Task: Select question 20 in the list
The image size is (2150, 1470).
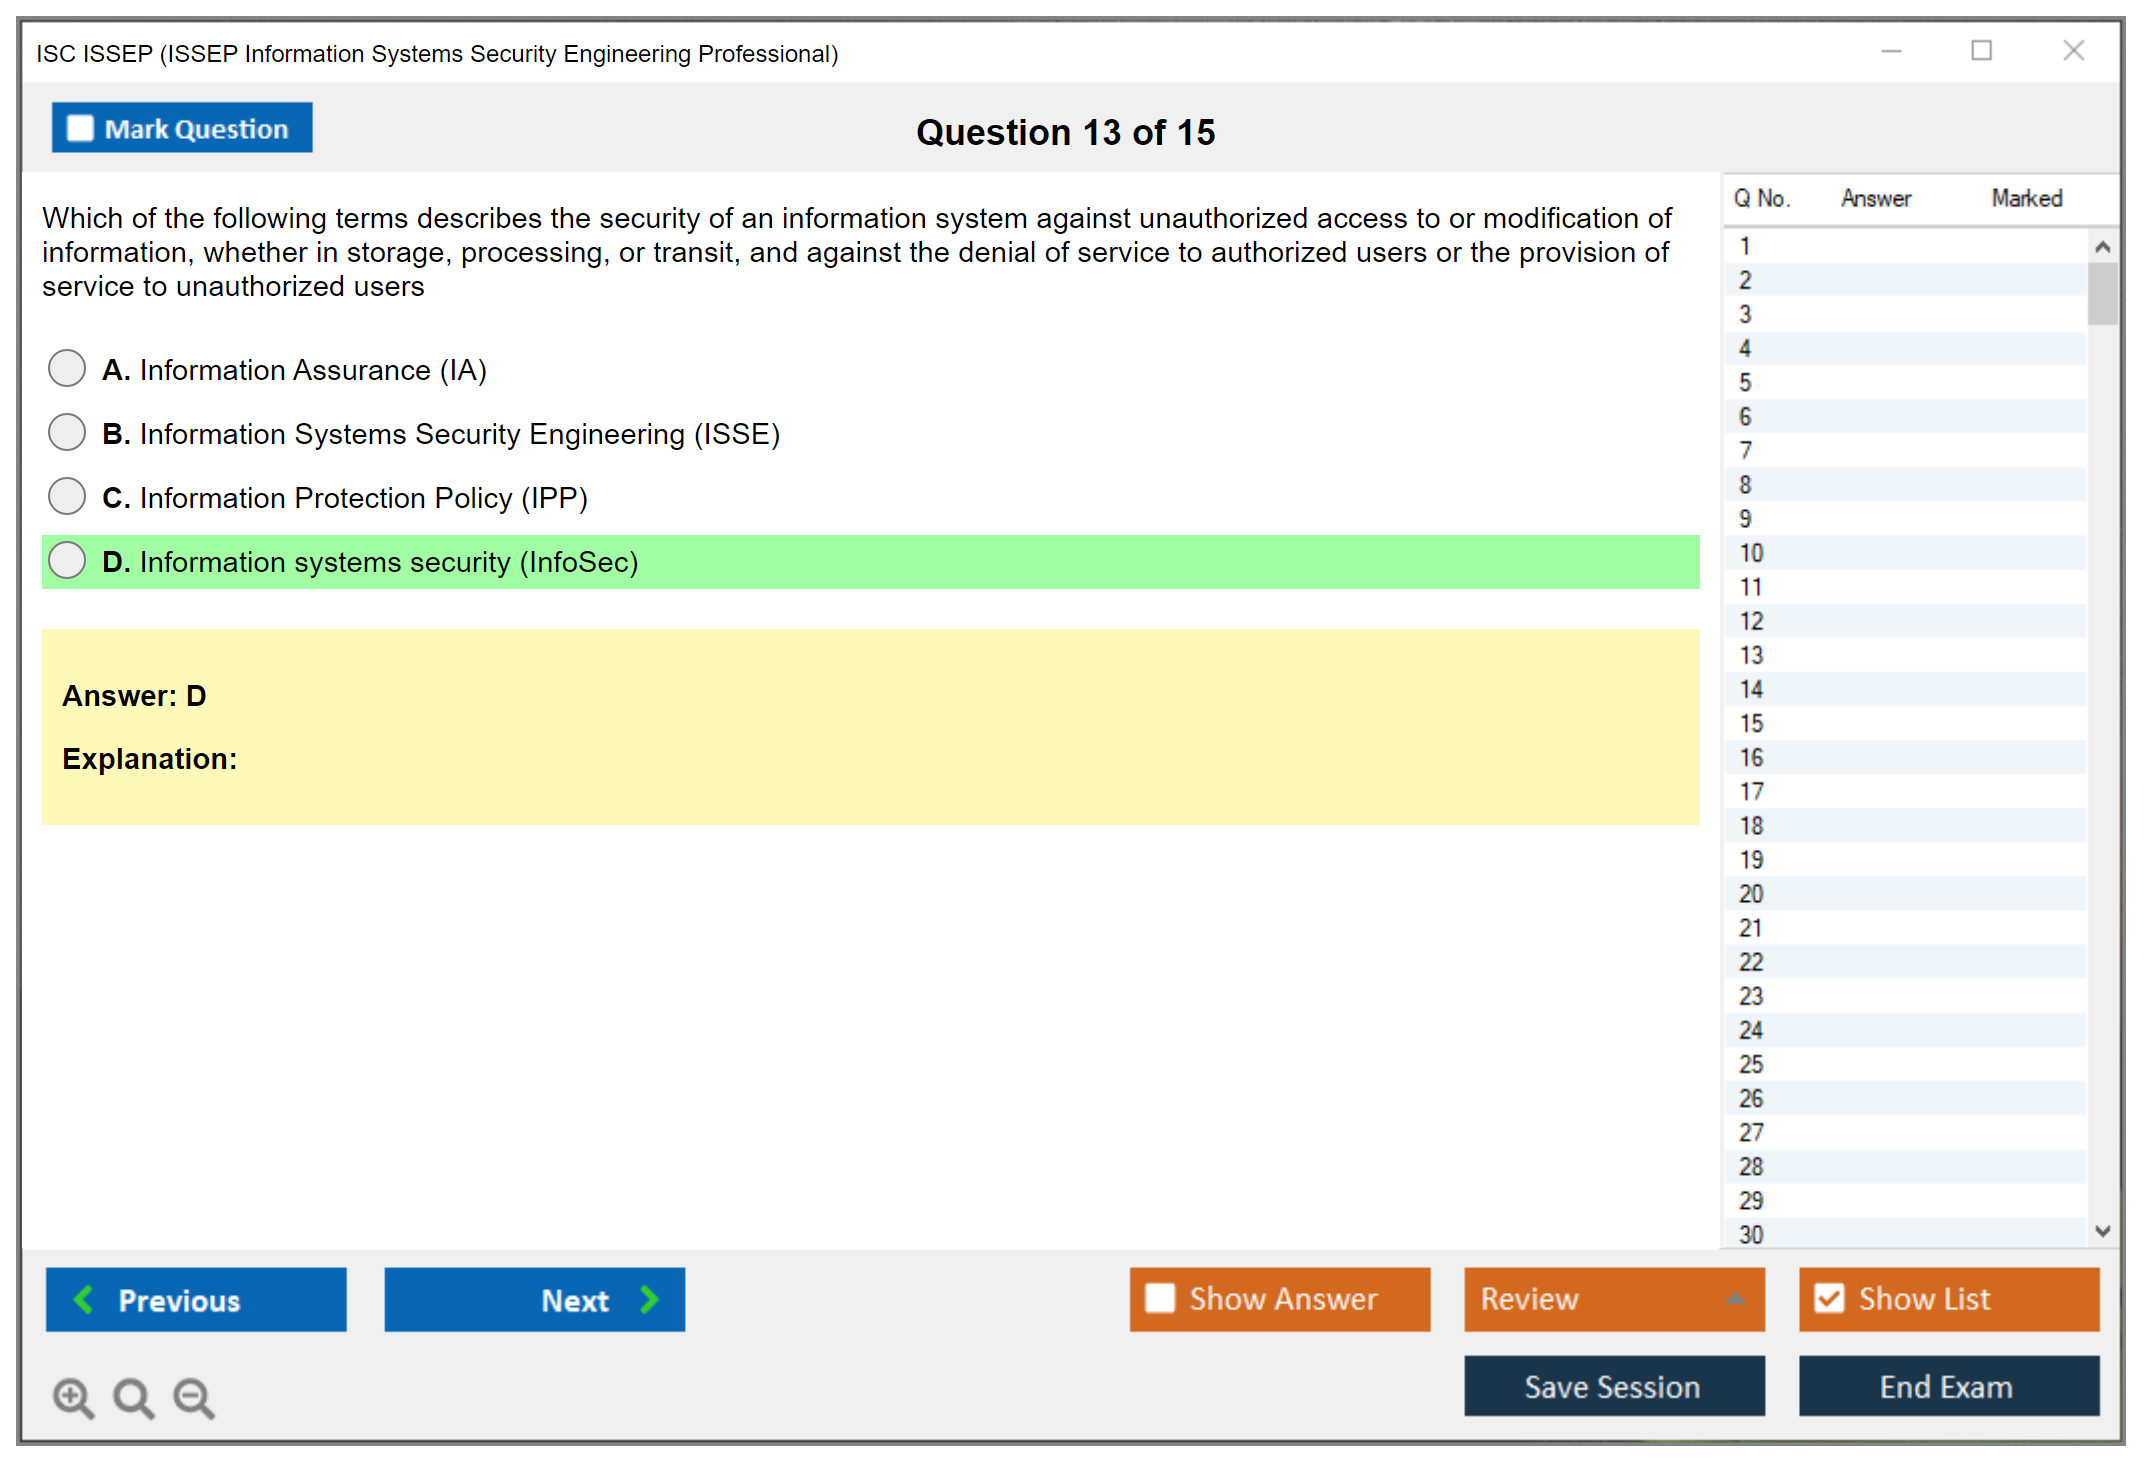Action: pyautogui.click(x=1751, y=893)
